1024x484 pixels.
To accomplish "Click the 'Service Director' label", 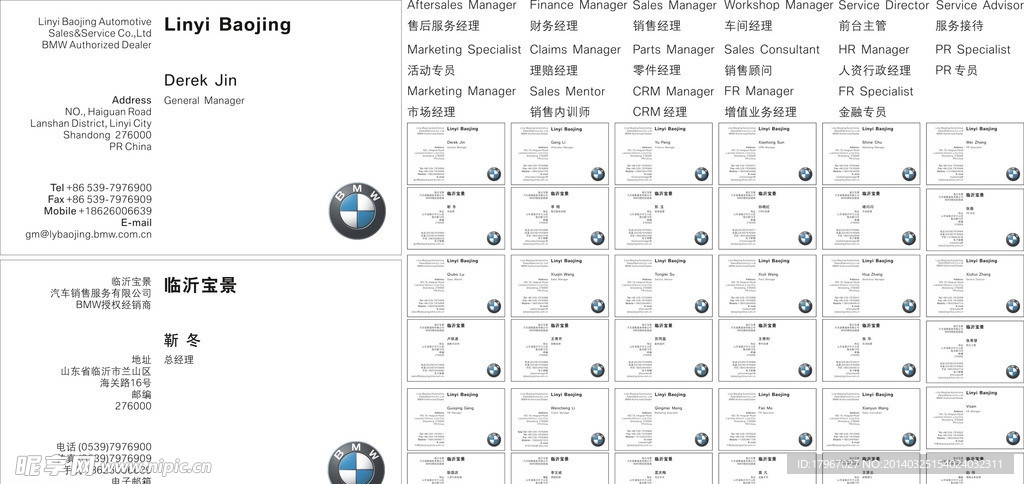I will (884, 5).
